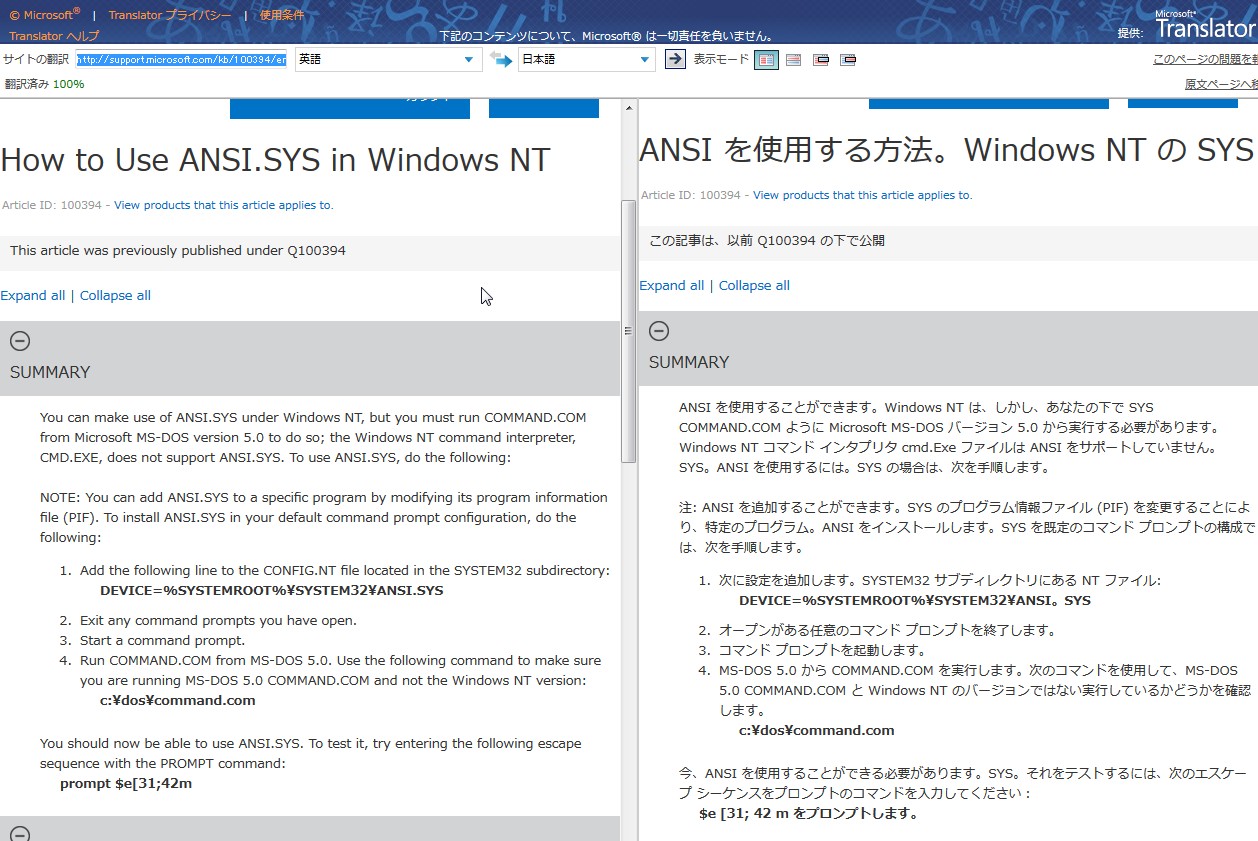Select fourth display mode icon, translation with hover
The width and height of the screenshot is (1258, 841).
tap(848, 59)
